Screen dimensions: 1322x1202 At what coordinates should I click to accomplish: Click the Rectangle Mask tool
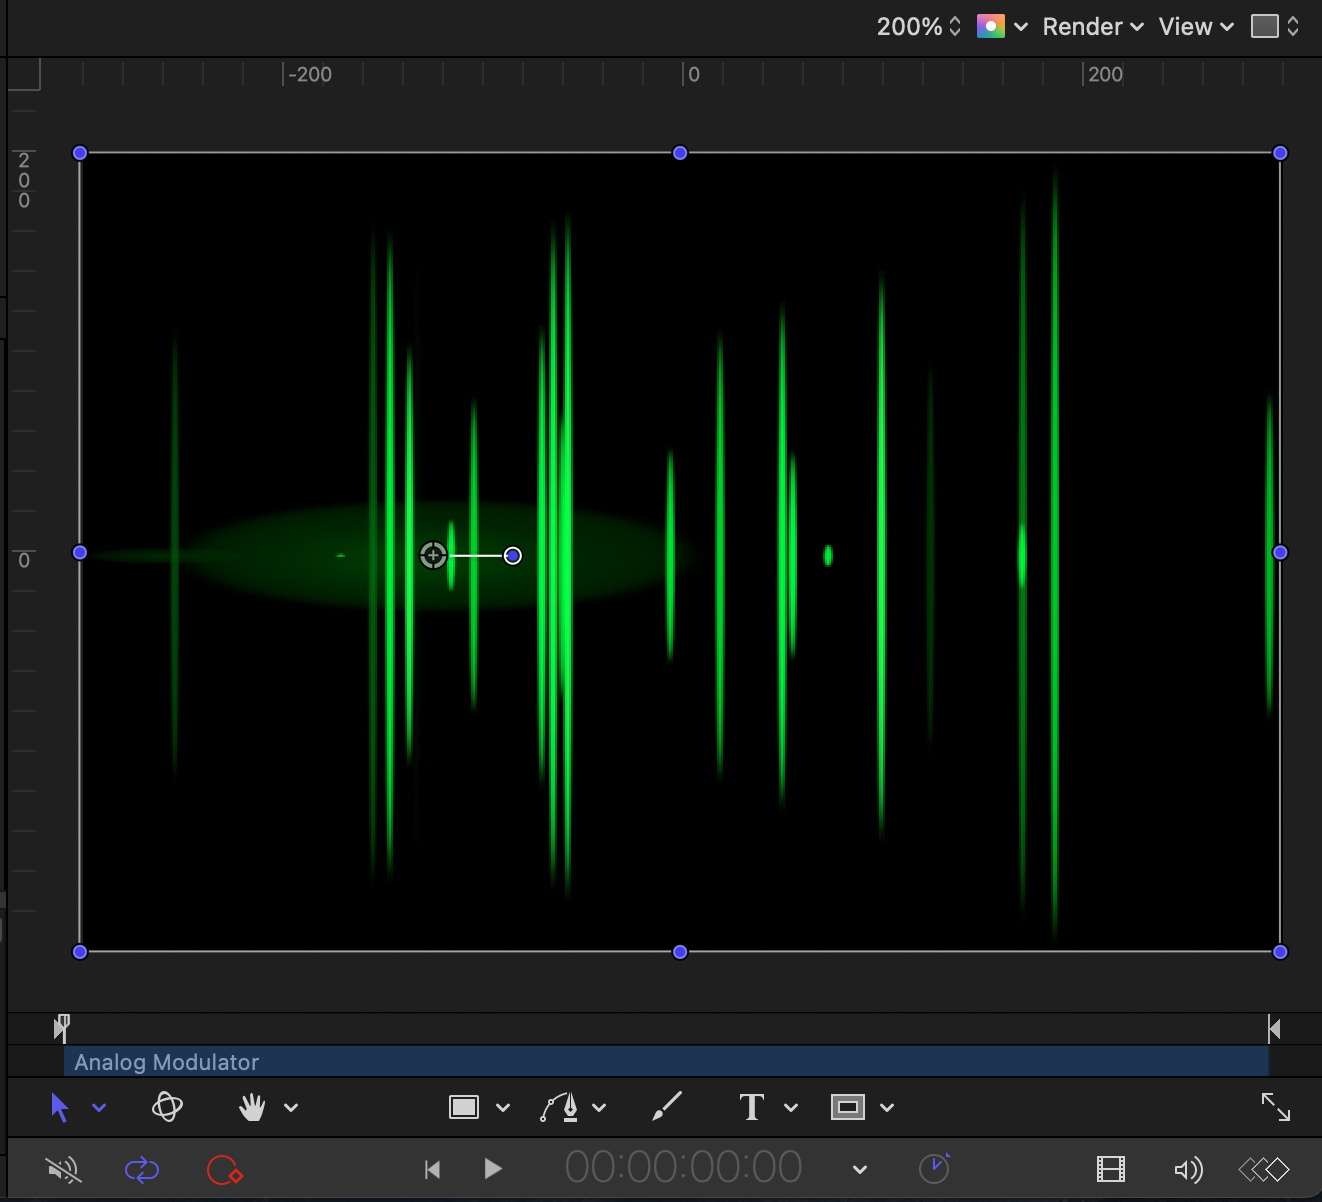[x=847, y=1107]
